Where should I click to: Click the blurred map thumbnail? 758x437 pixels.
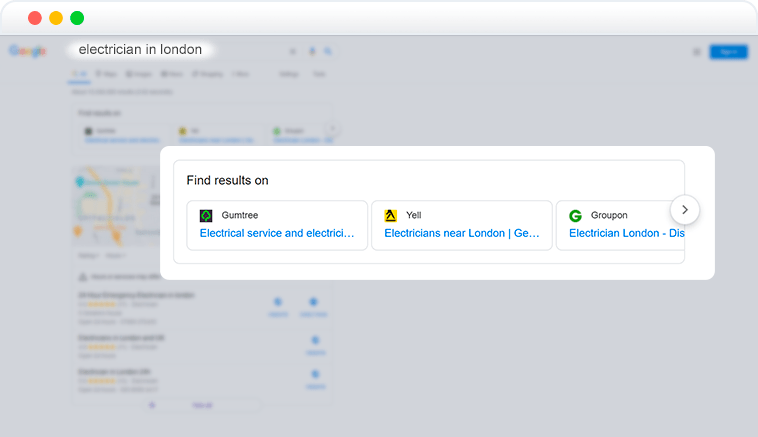click(117, 205)
